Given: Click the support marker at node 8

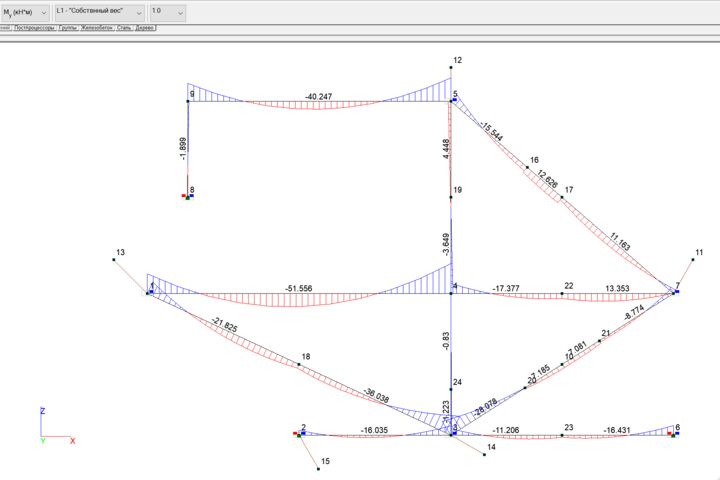Looking at the screenshot, I should click(187, 197).
